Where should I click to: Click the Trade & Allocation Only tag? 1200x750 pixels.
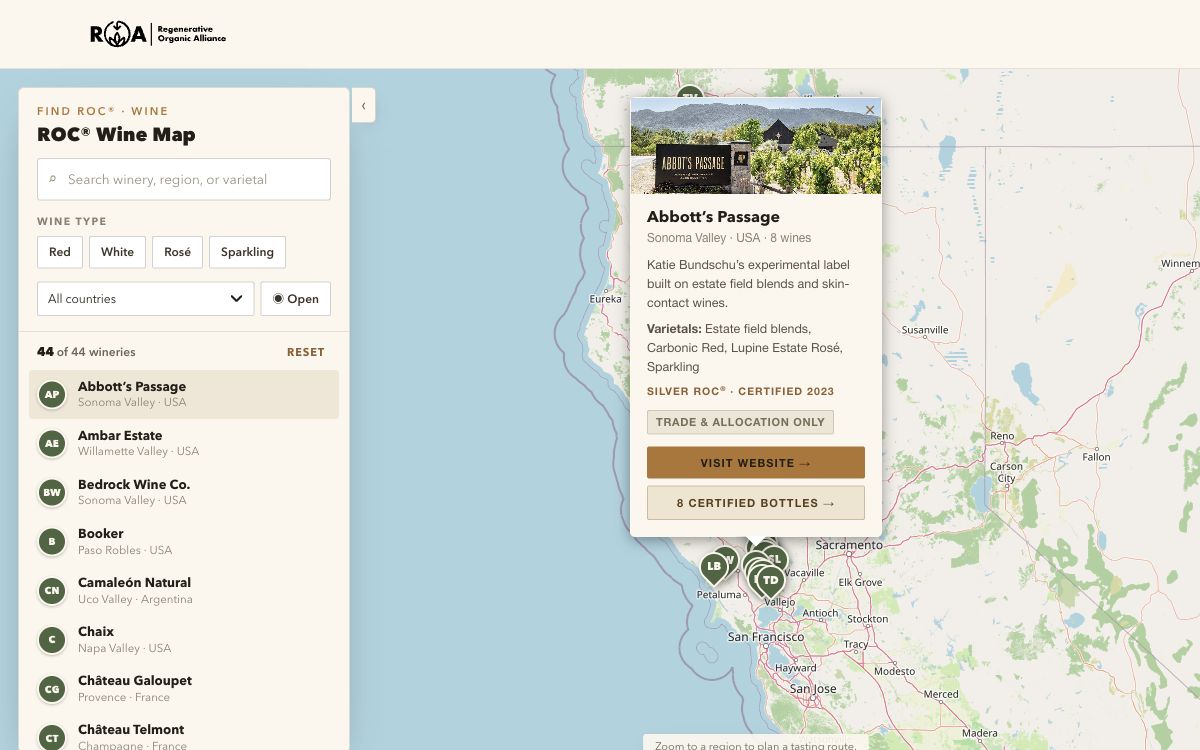[x=740, y=422]
